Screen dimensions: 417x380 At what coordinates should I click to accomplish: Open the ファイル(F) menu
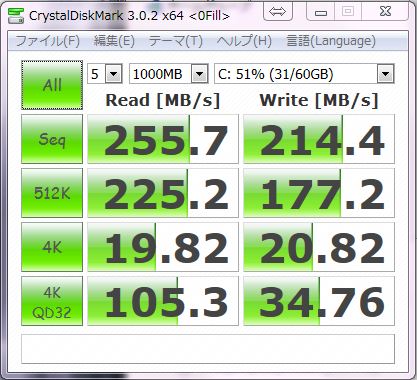coord(48,41)
